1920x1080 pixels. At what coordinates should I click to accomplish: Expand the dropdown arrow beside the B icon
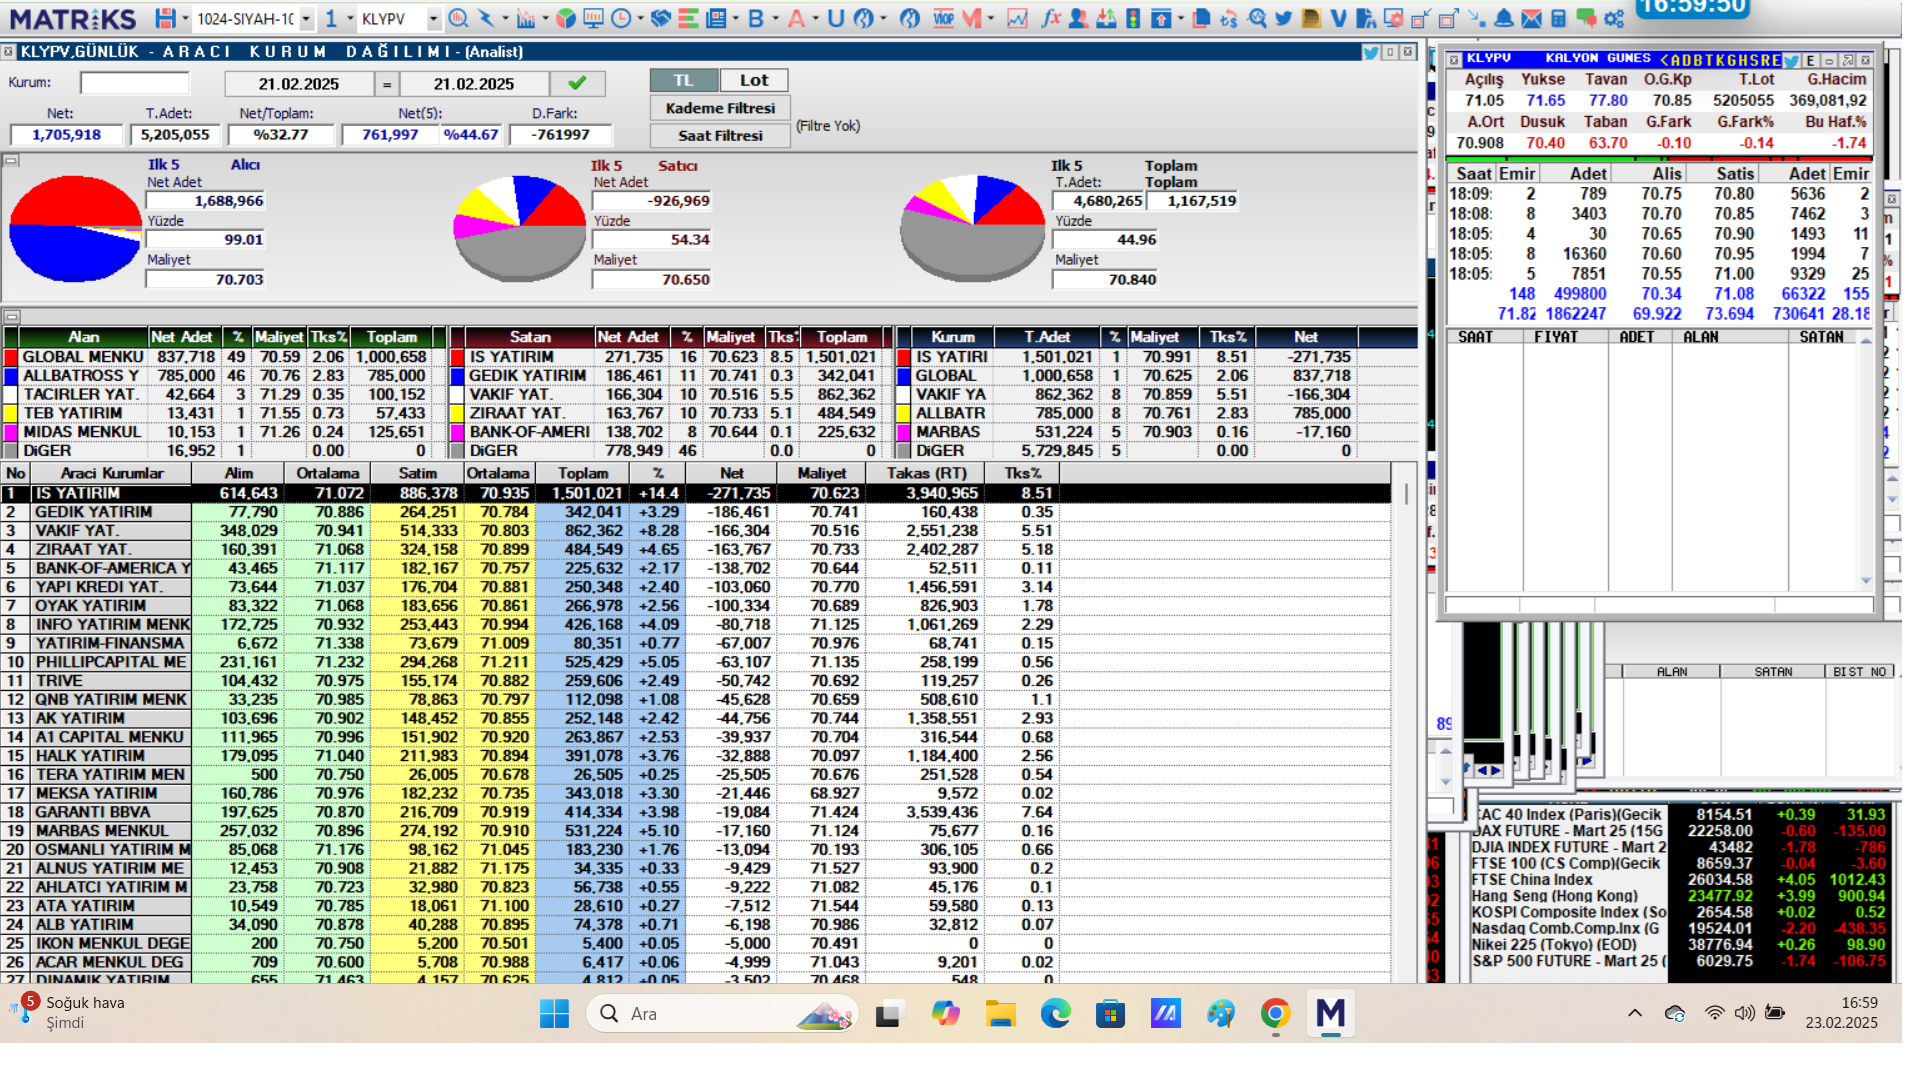tap(775, 19)
